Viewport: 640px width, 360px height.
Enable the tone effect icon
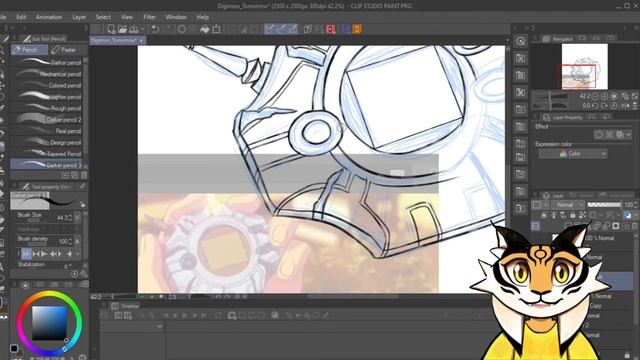[x=609, y=134]
